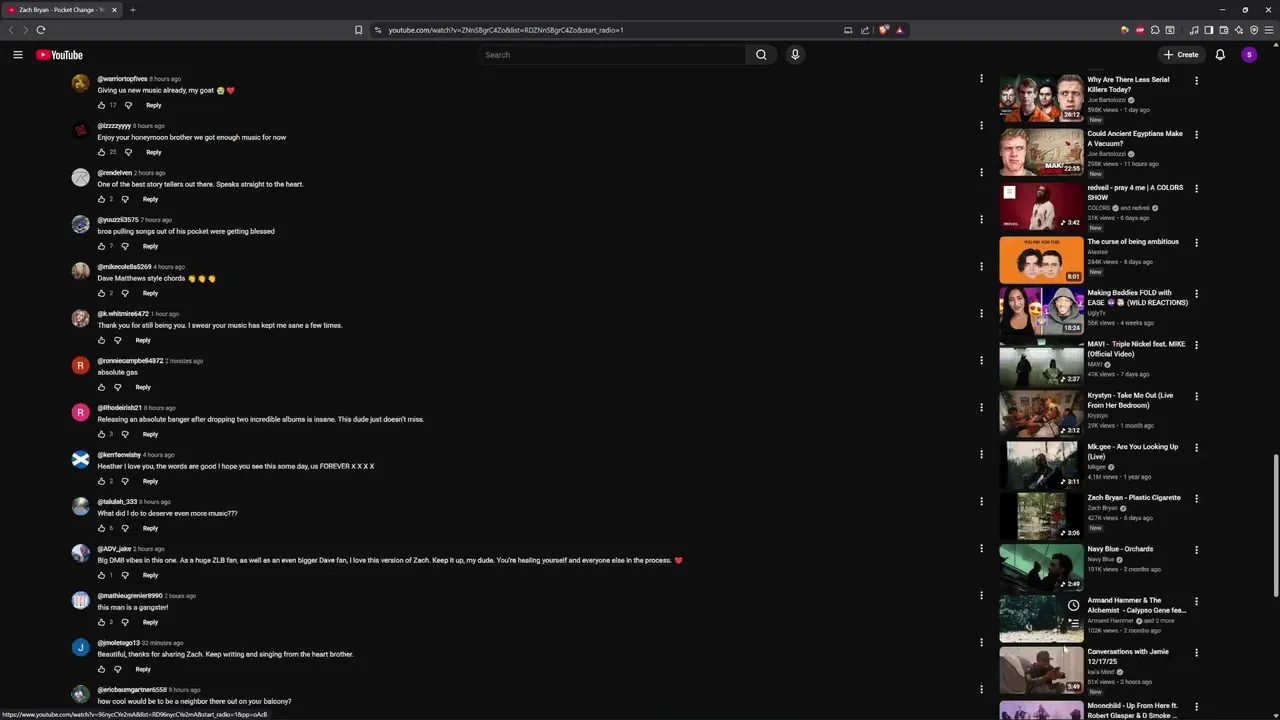Focus the YouTube search box
Image resolution: width=1280 pixels, height=720 pixels.
(x=611, y=55)
